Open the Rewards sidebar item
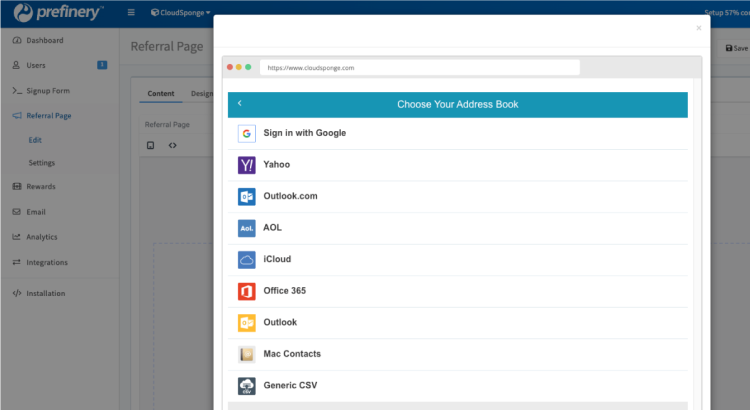Image resolution: width=750 pixels, height=410 pixels. pos(41,187)
